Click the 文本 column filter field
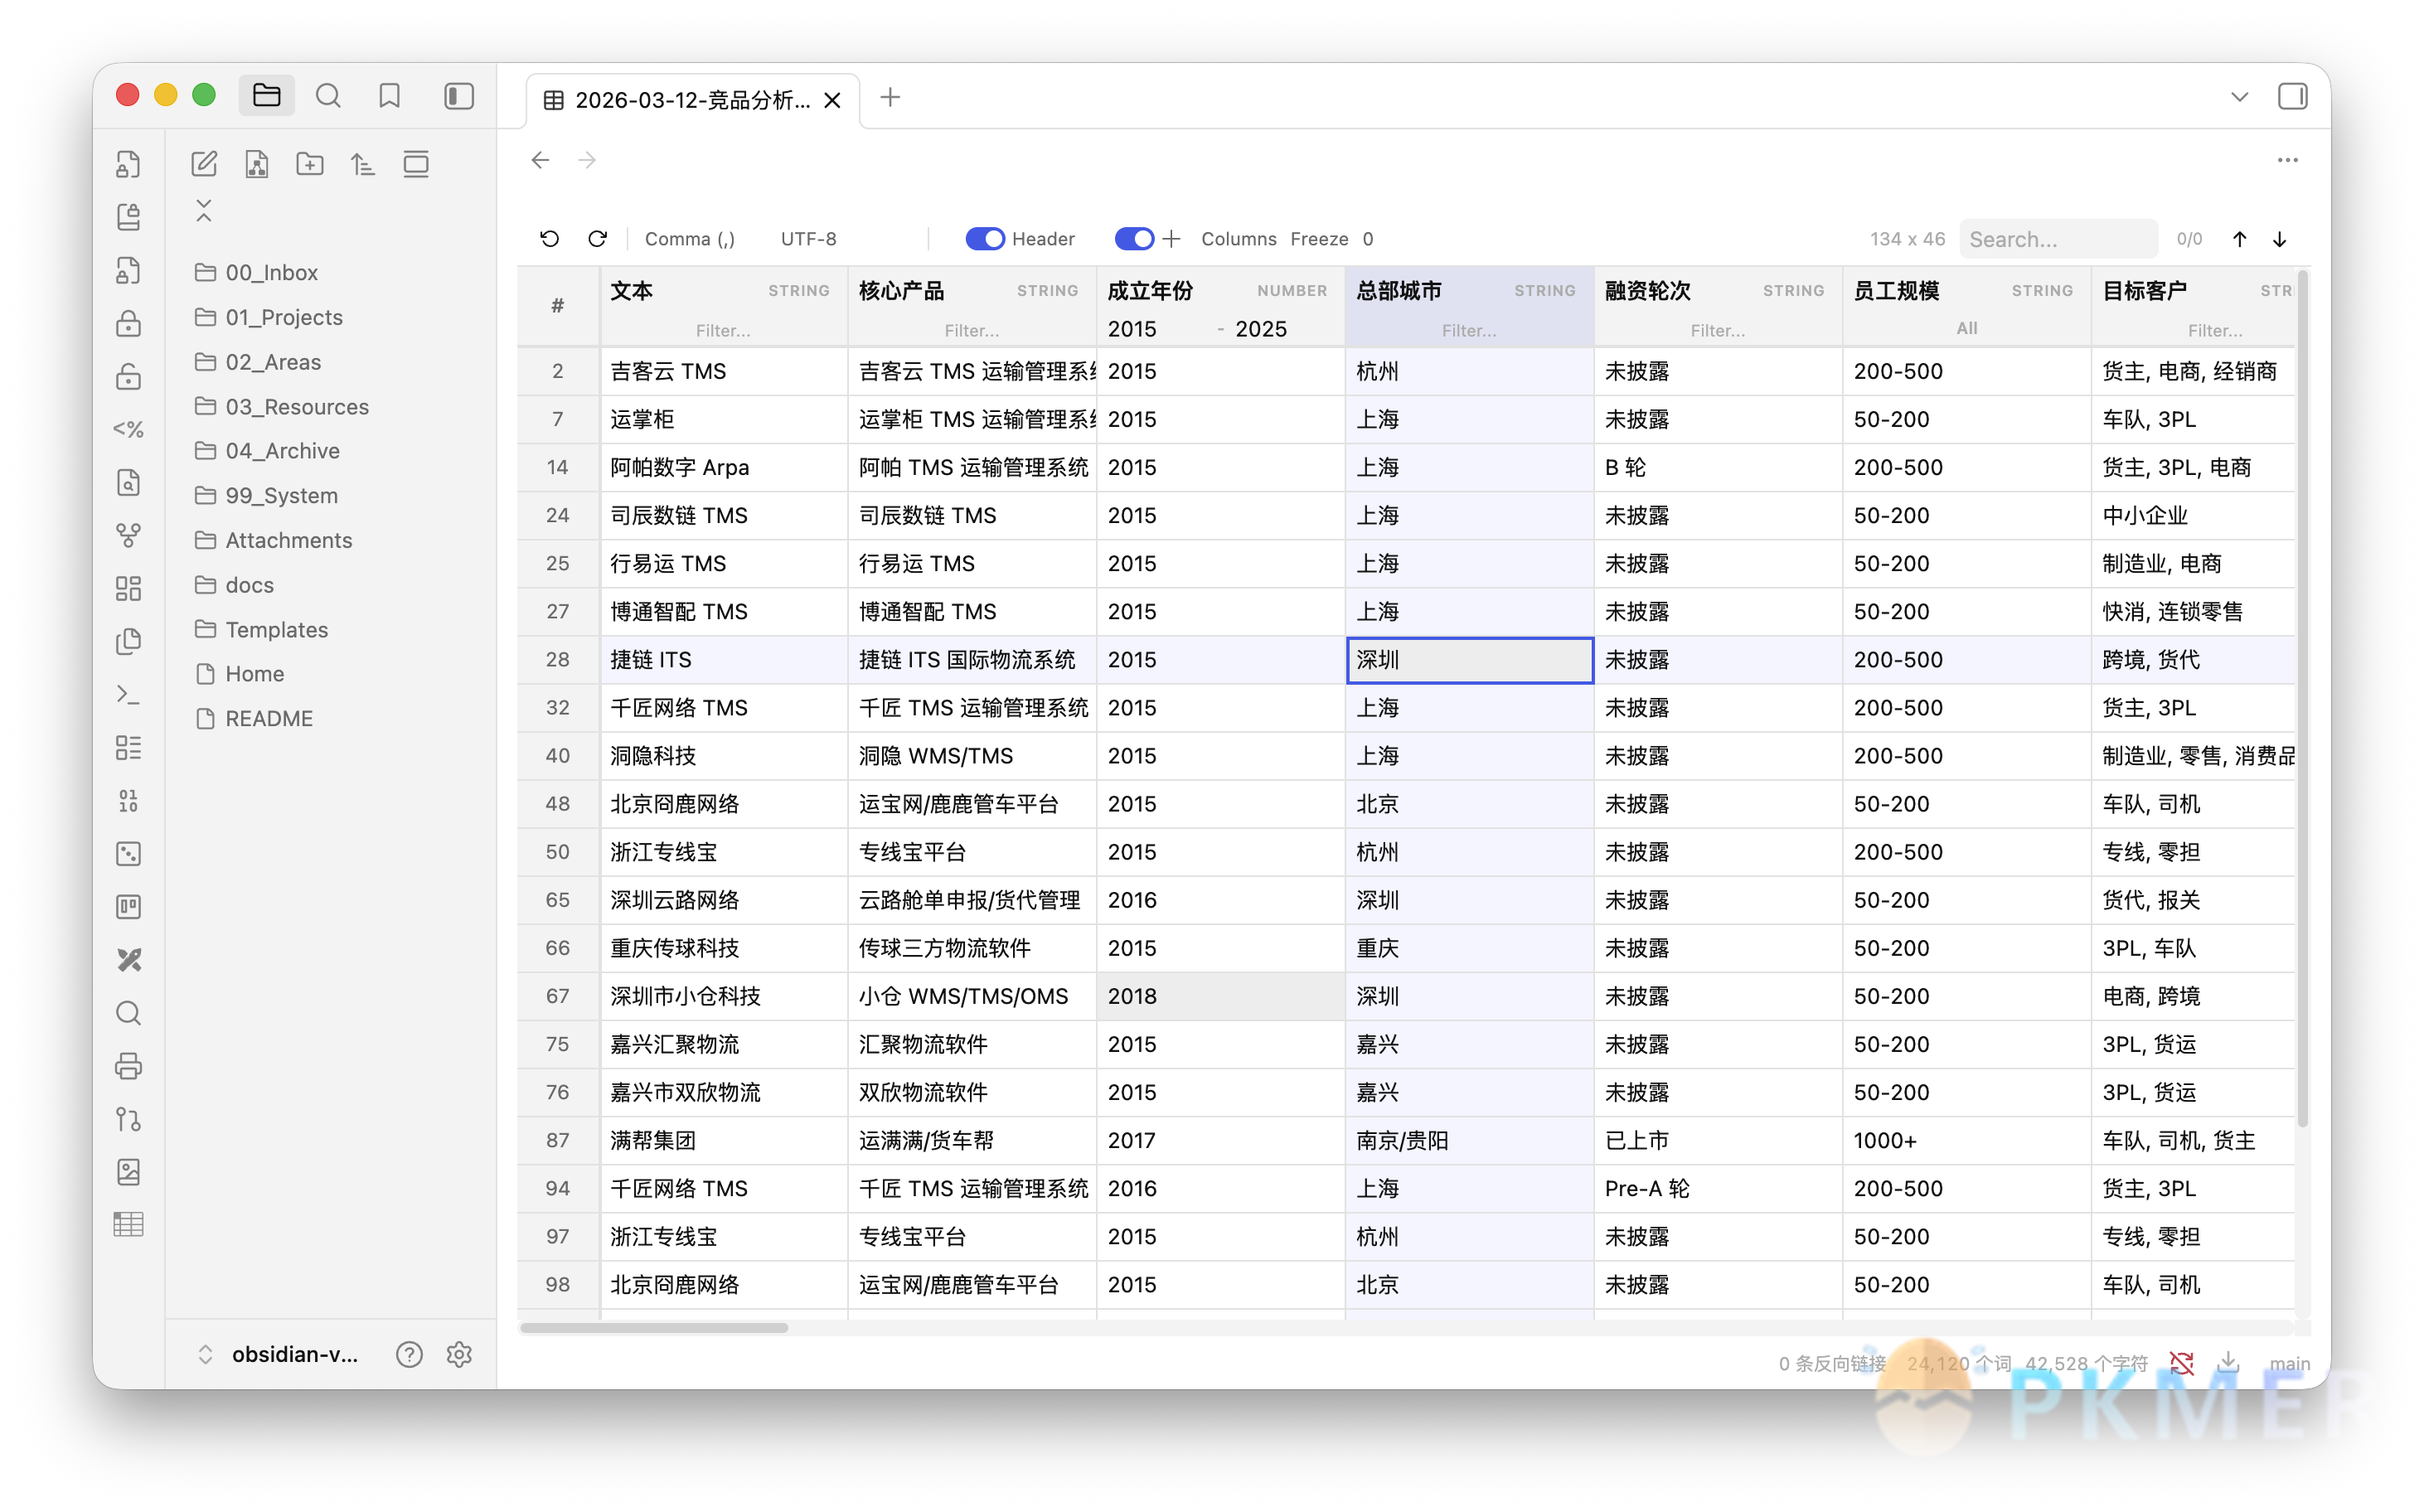Viewport: 2424px width, 1512px height. coord(723,330)
